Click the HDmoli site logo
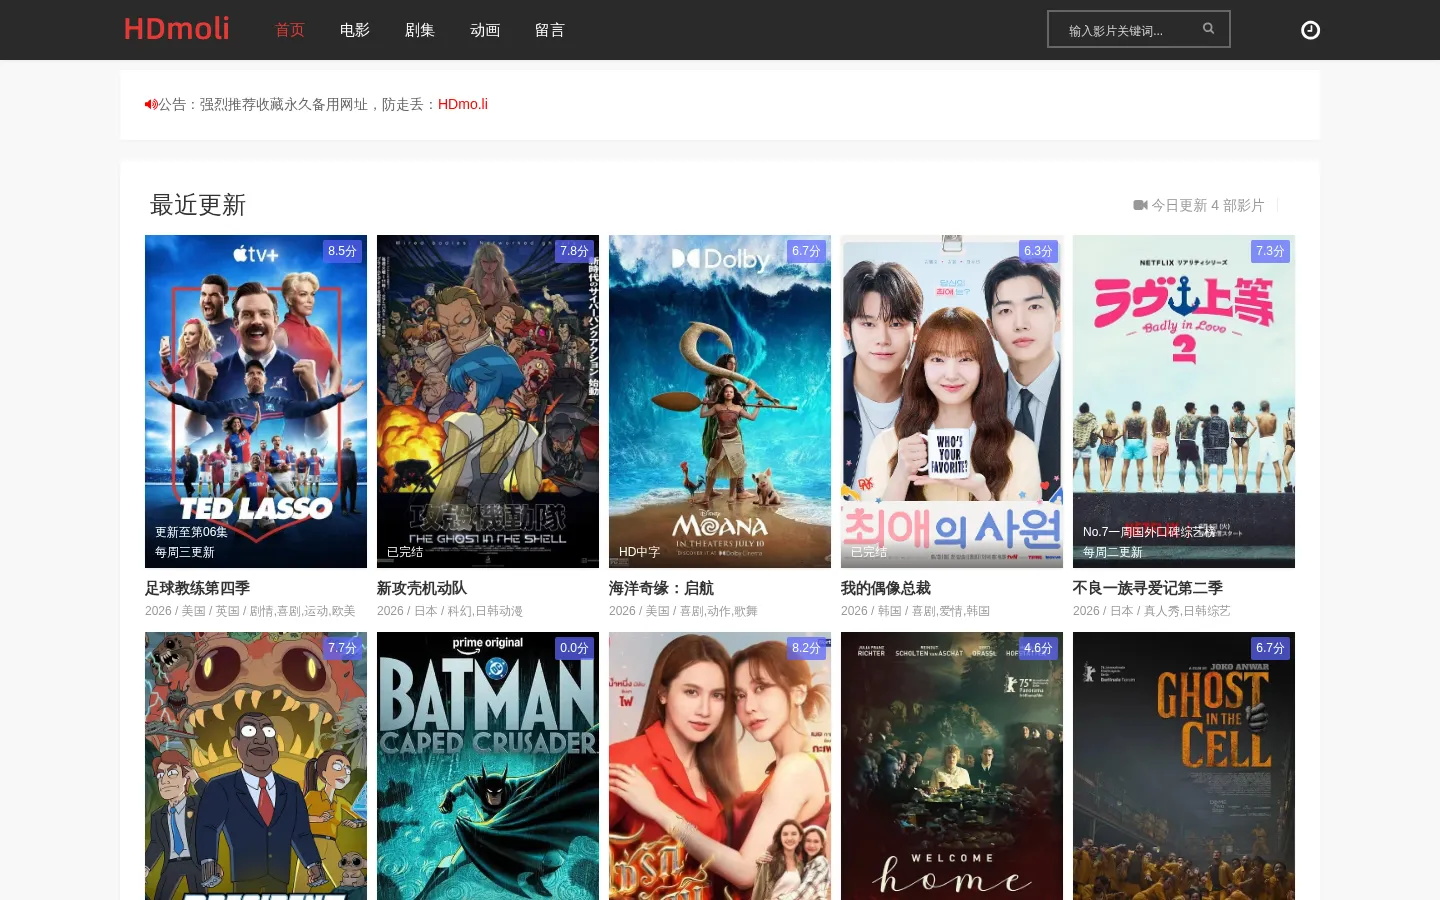The width and height of the screenshot is (1440, 900). pos(177,29)
